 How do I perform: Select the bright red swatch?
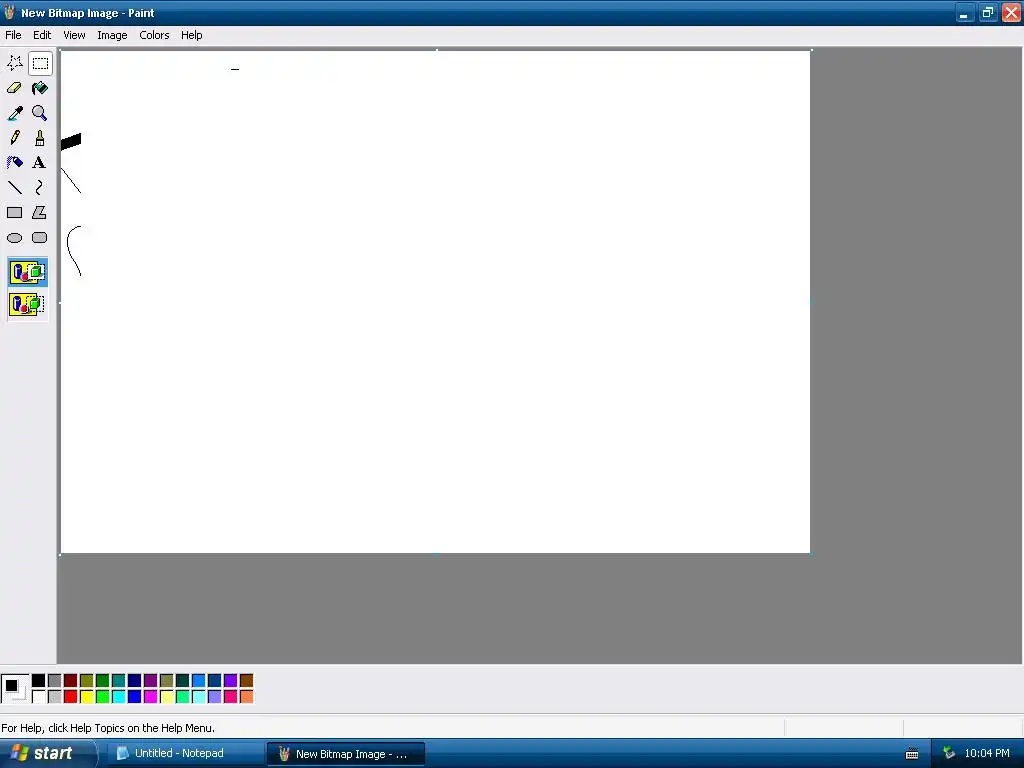pyautogui.click(x=71, y=697)
